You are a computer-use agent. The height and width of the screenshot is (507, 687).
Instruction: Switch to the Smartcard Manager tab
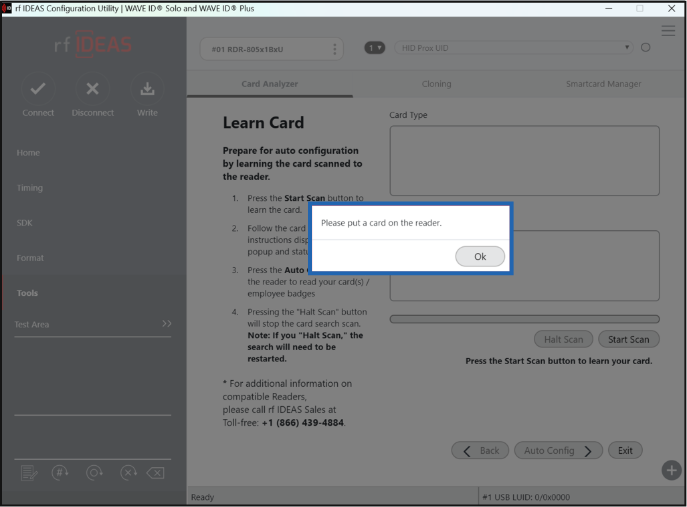[x=603, y=84]
